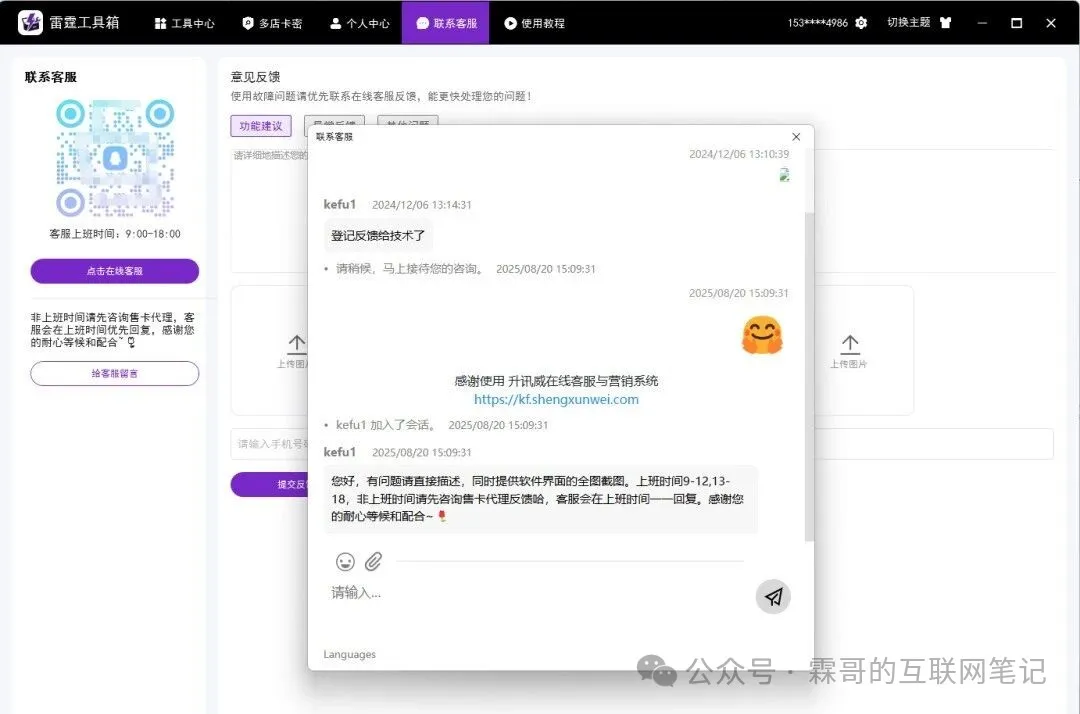Screen dimensions: 1080x714
Task: Click the 给客服留言 button
Action: [114, 373]
